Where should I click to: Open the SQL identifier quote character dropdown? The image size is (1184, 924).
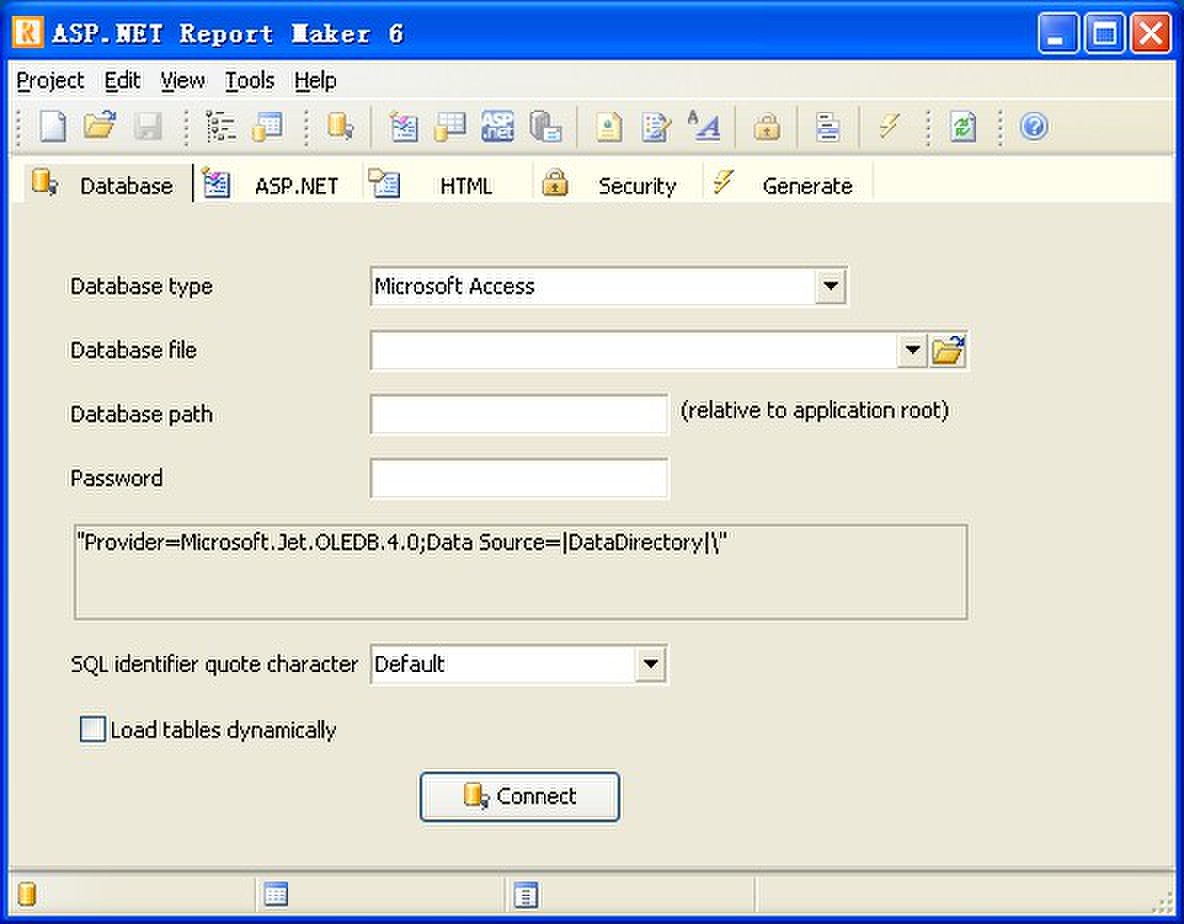[x=650, y=664]
